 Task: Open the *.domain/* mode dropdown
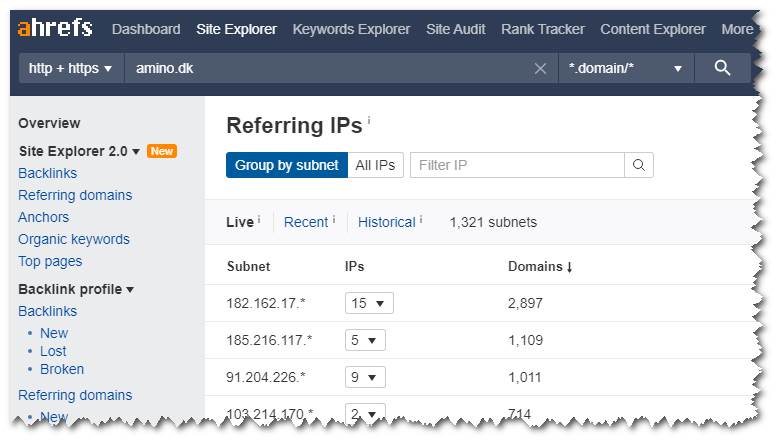624,68
